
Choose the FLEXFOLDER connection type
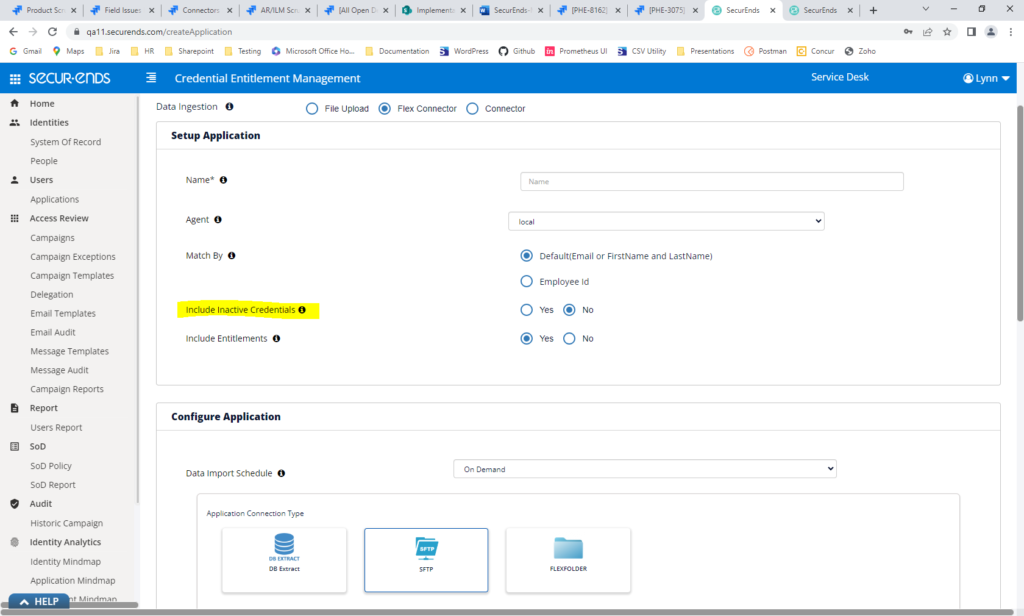coord(568,560)
